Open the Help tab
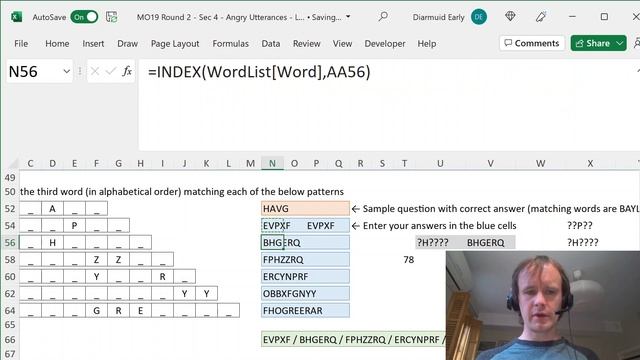 [427, 43]
